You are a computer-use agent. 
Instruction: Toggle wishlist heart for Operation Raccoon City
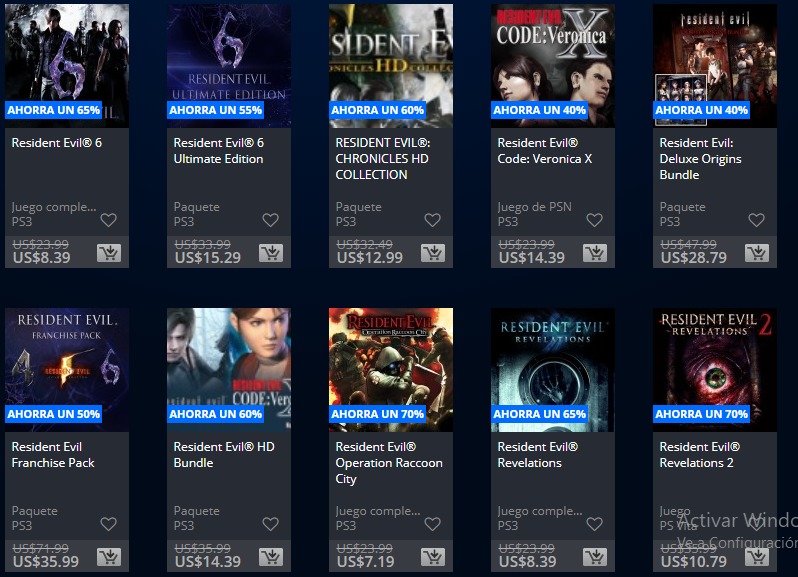[x=433, y=524]
